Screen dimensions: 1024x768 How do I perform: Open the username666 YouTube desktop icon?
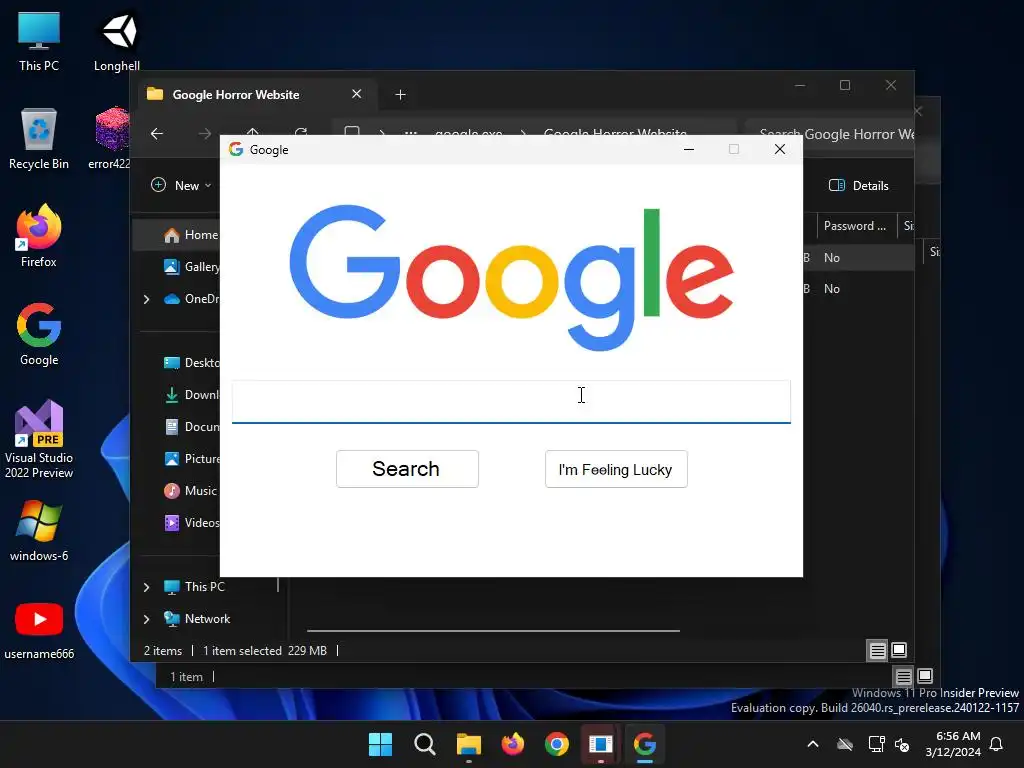click(x=39, y=630)
